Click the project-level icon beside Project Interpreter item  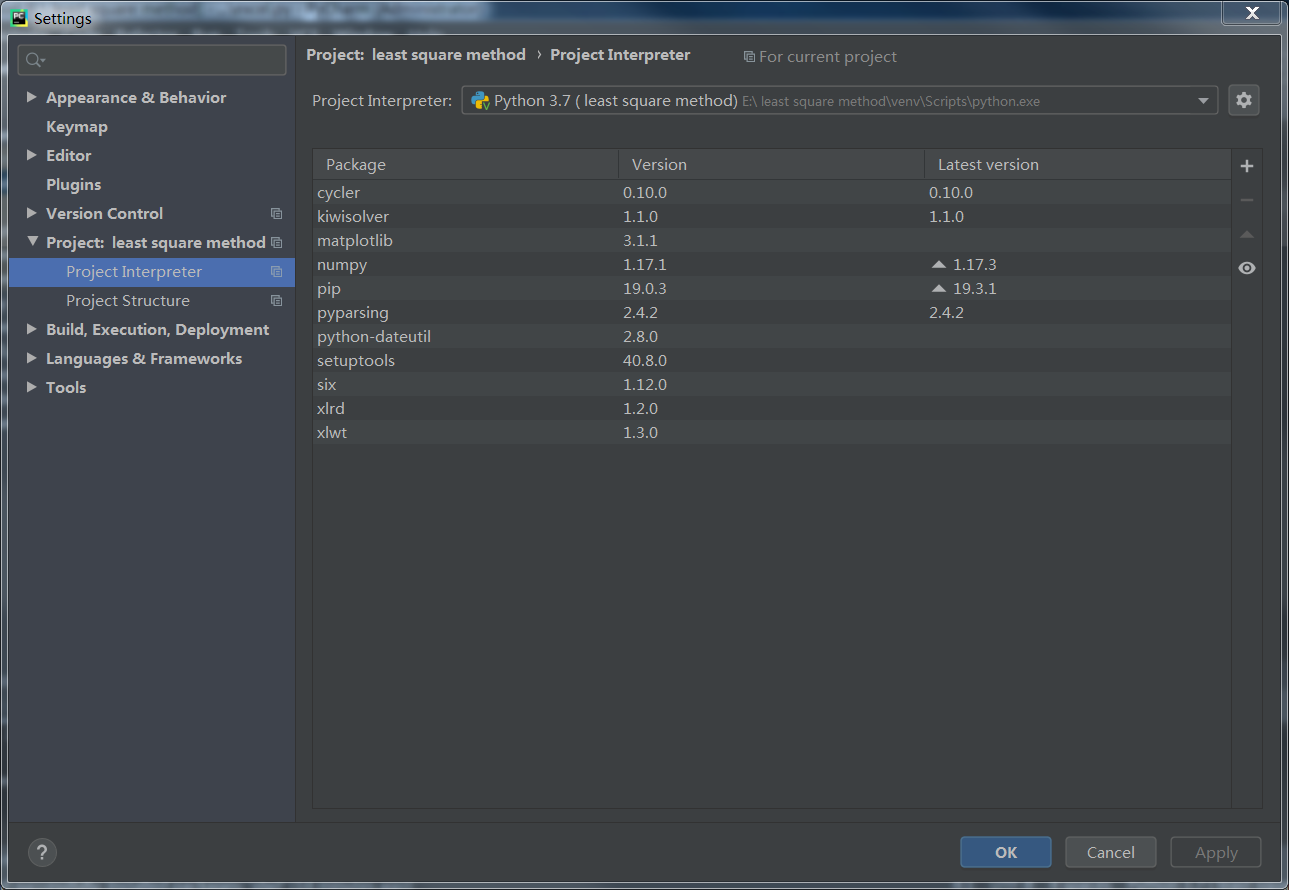tap(276, 272)
